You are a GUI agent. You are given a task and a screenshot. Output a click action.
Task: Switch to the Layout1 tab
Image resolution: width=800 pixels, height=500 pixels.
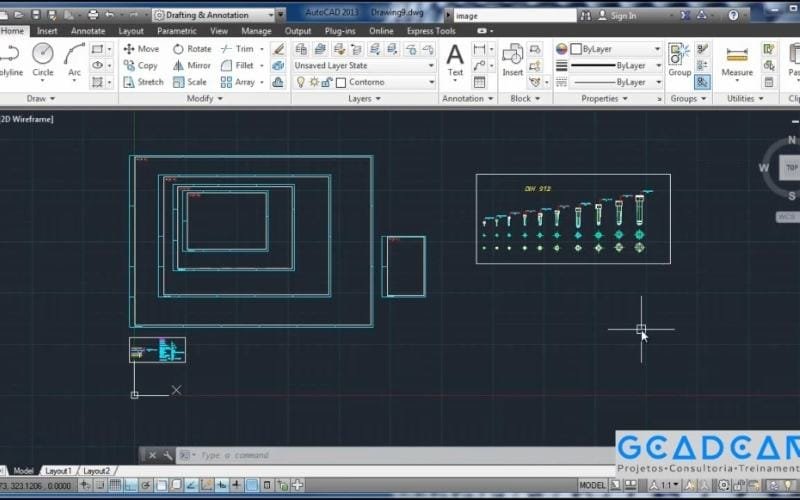click(58, 471)
